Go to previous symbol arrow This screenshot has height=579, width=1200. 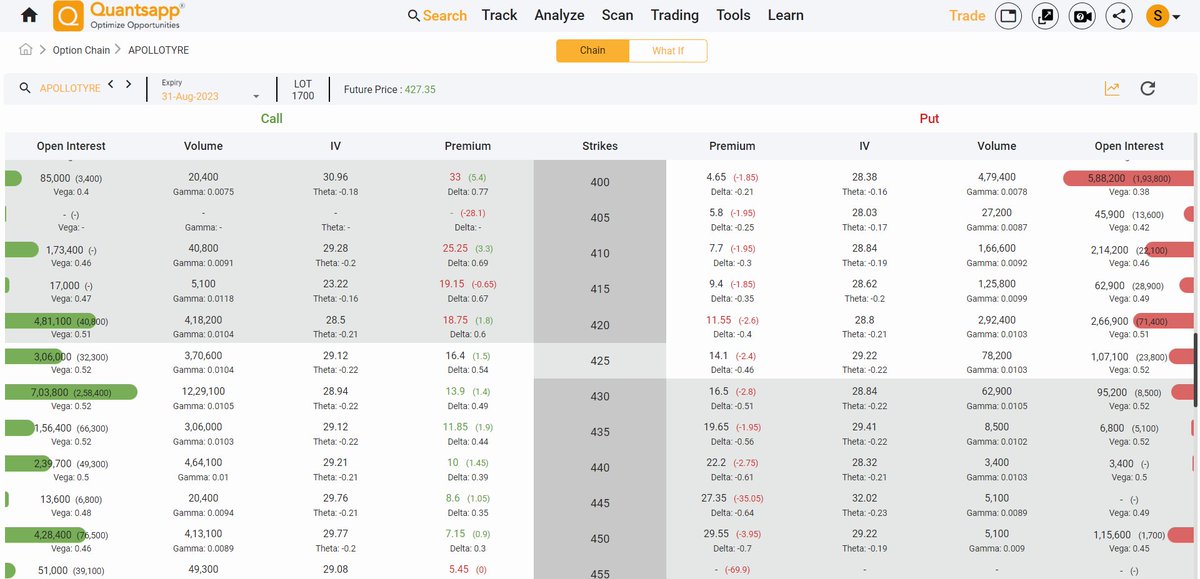click(111, 85)
